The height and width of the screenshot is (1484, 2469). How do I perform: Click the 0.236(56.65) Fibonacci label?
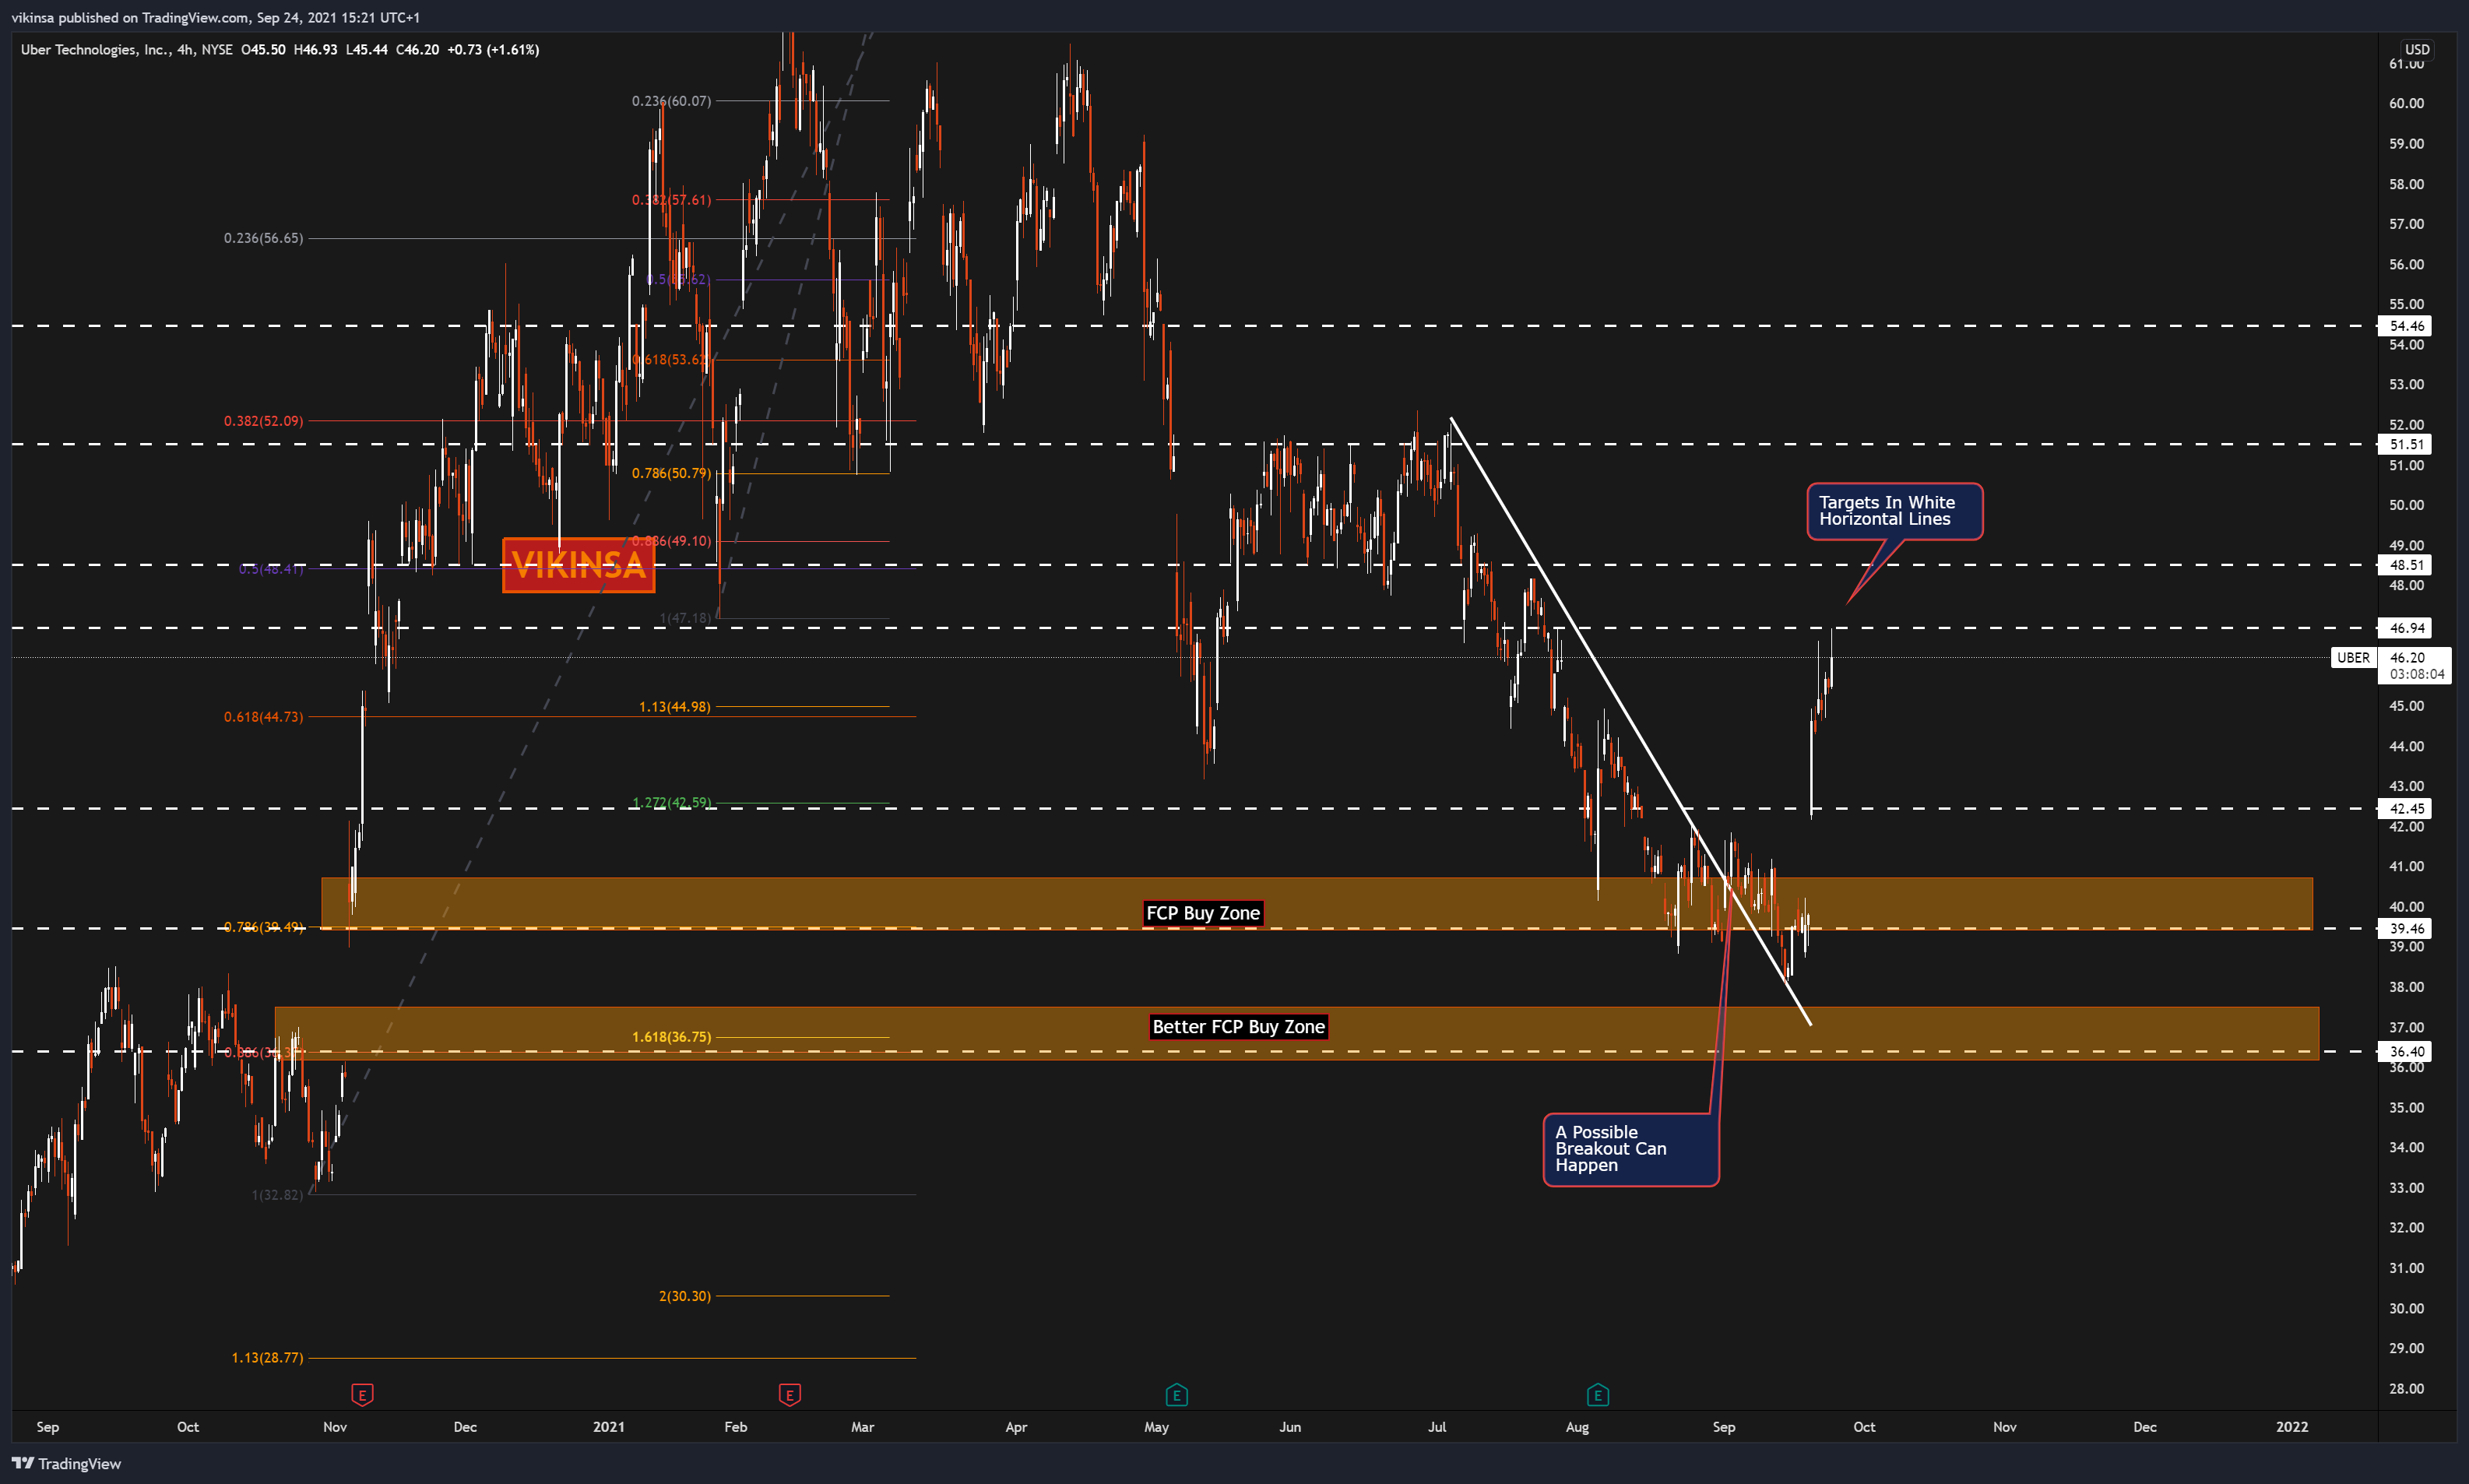[x=263, y=238]
